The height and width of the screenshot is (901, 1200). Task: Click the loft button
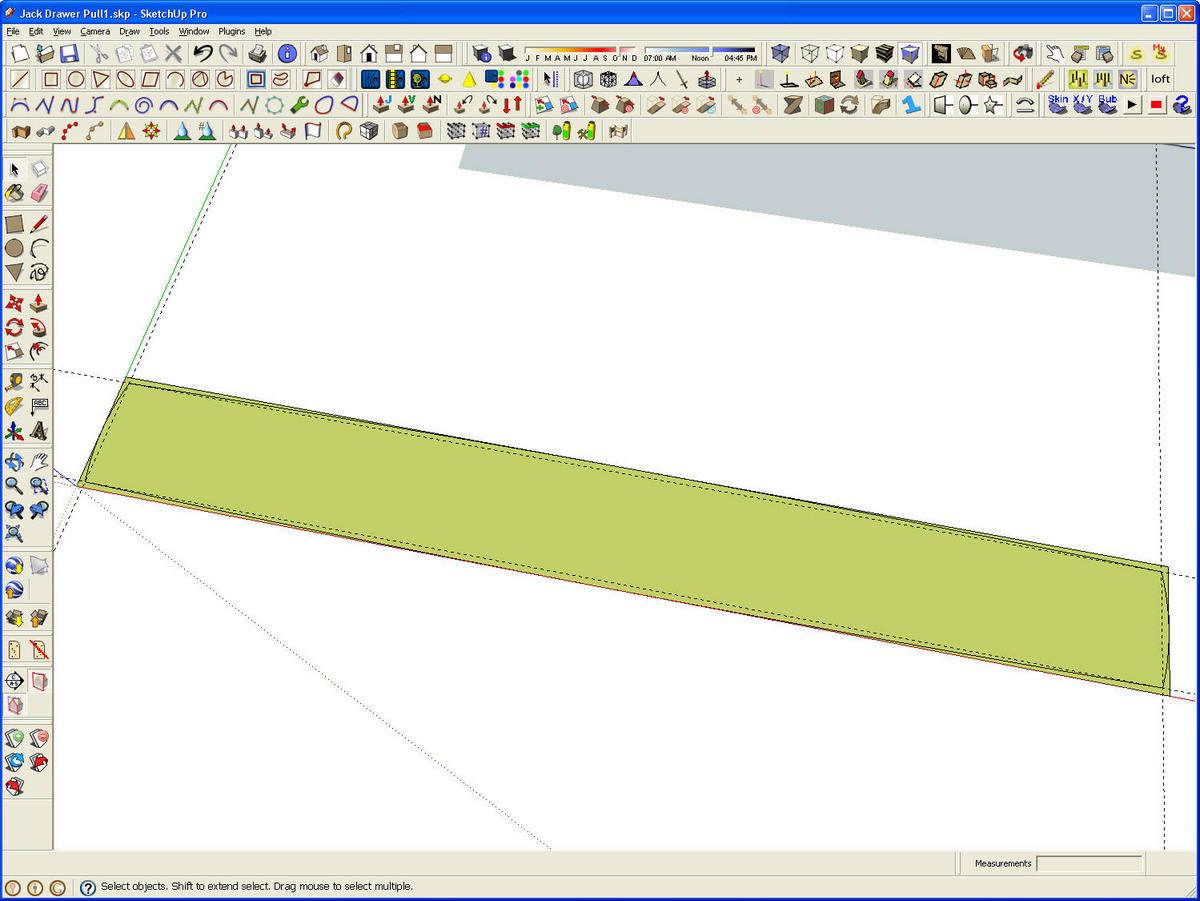1160,79
